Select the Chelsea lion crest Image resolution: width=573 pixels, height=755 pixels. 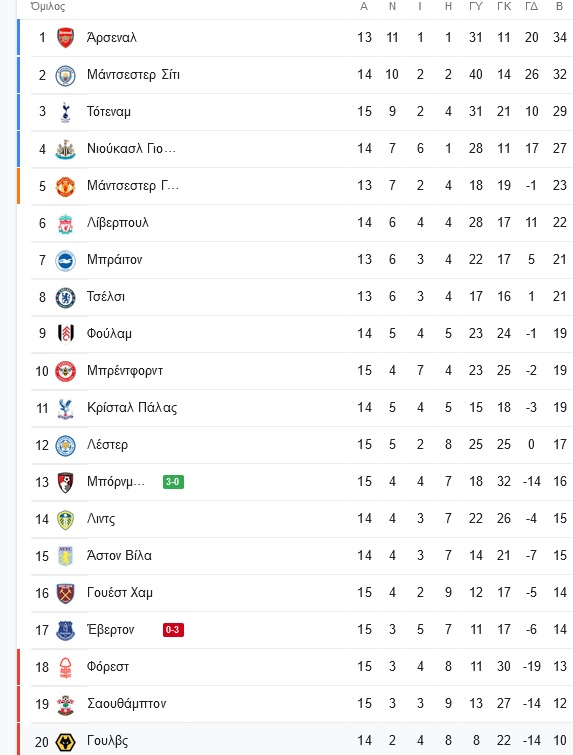(x=65, y=298)
